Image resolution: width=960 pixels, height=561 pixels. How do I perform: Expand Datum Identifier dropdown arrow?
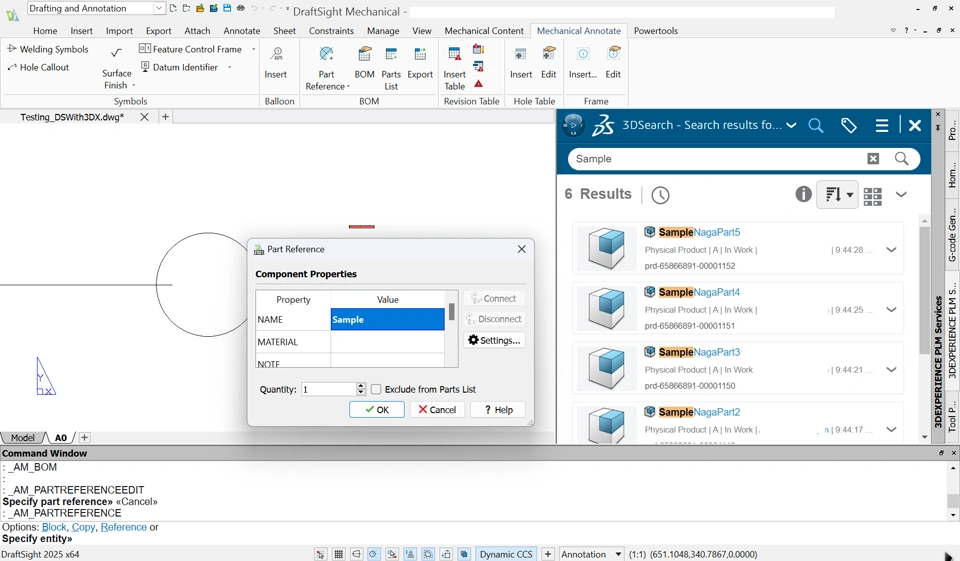click(x=230, y=67)
